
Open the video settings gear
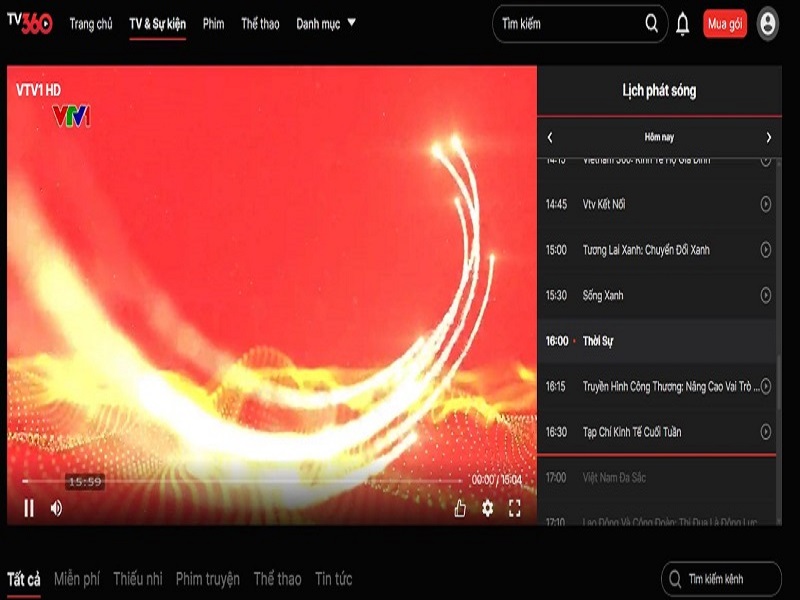(x=487, y=508)
